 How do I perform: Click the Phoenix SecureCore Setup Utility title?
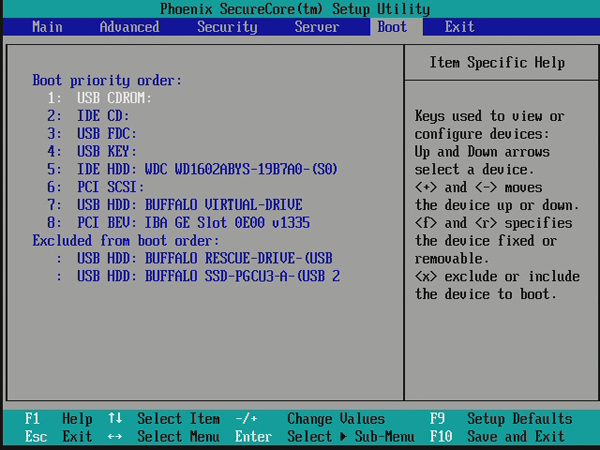295,9
